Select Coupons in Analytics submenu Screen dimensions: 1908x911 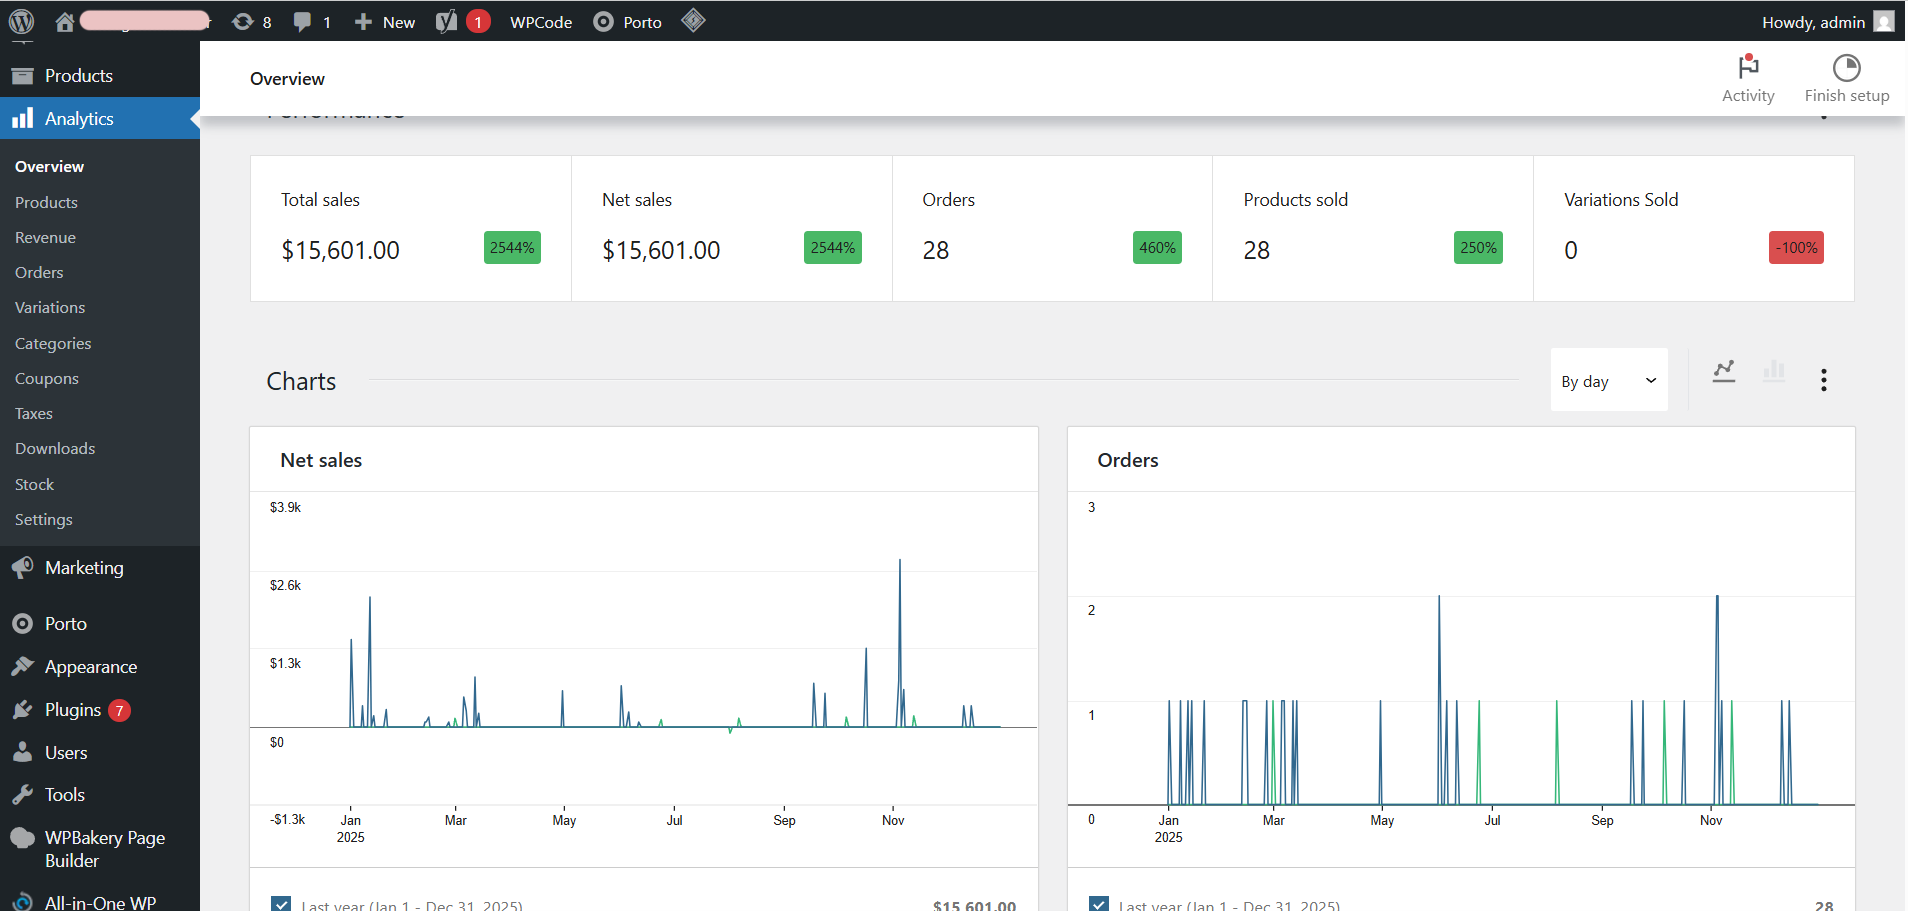[x=47, y=379]
